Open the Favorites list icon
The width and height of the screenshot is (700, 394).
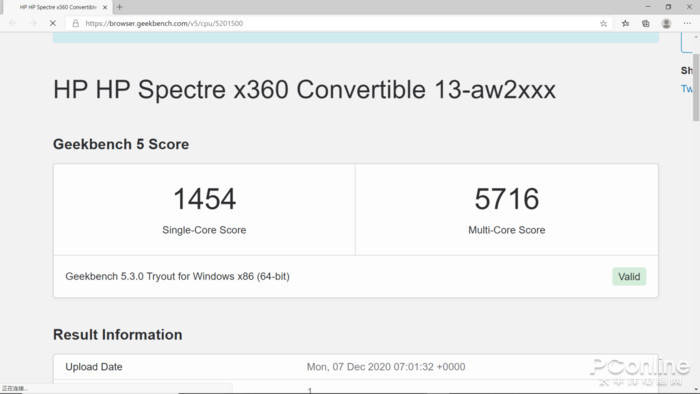pyautogui.click(x=625, y=24)
